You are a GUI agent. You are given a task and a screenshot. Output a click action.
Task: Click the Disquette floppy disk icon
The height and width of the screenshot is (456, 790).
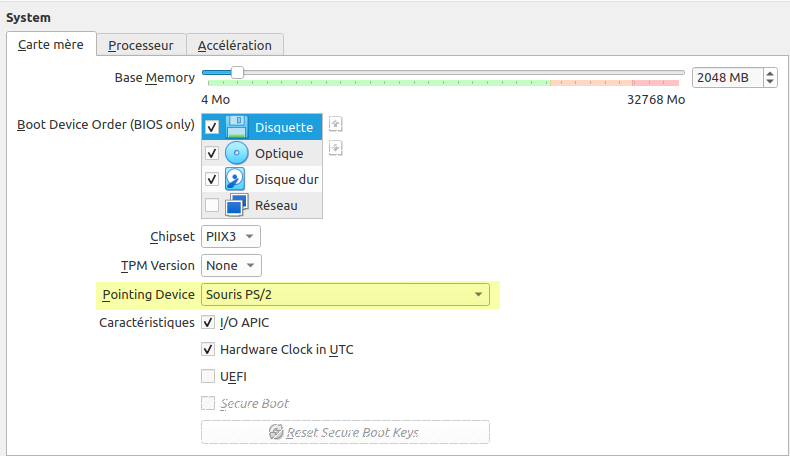pyautogui.click(x=237, y=127)
